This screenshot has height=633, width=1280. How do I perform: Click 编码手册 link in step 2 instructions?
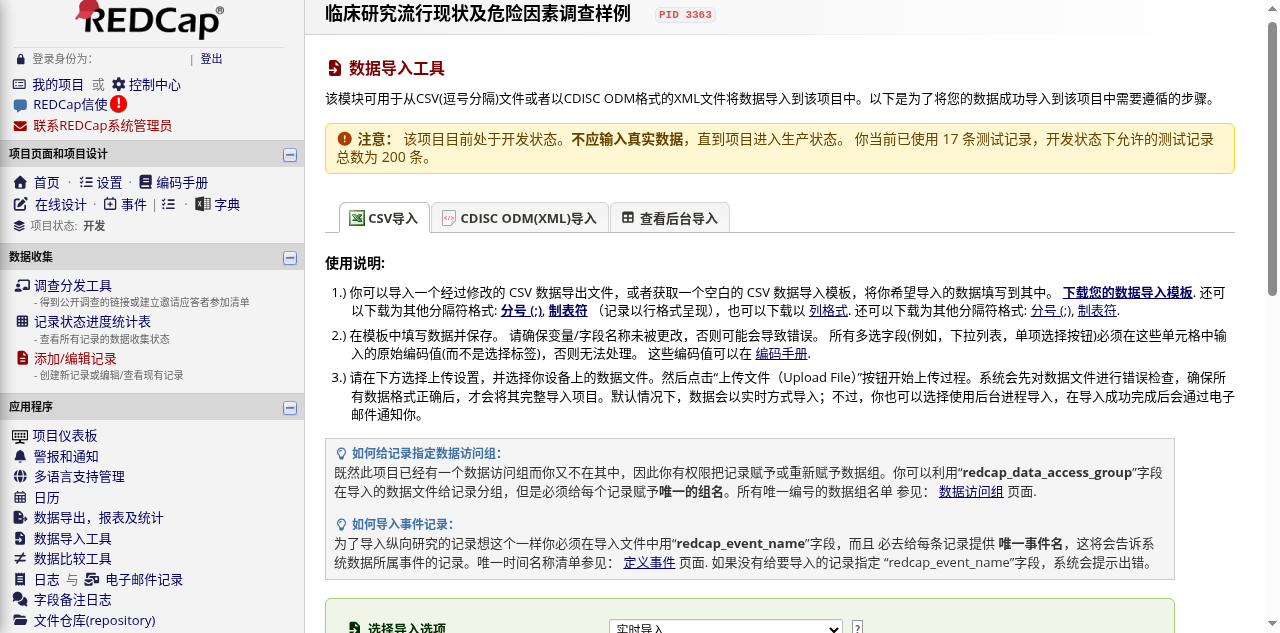point(781,354)
